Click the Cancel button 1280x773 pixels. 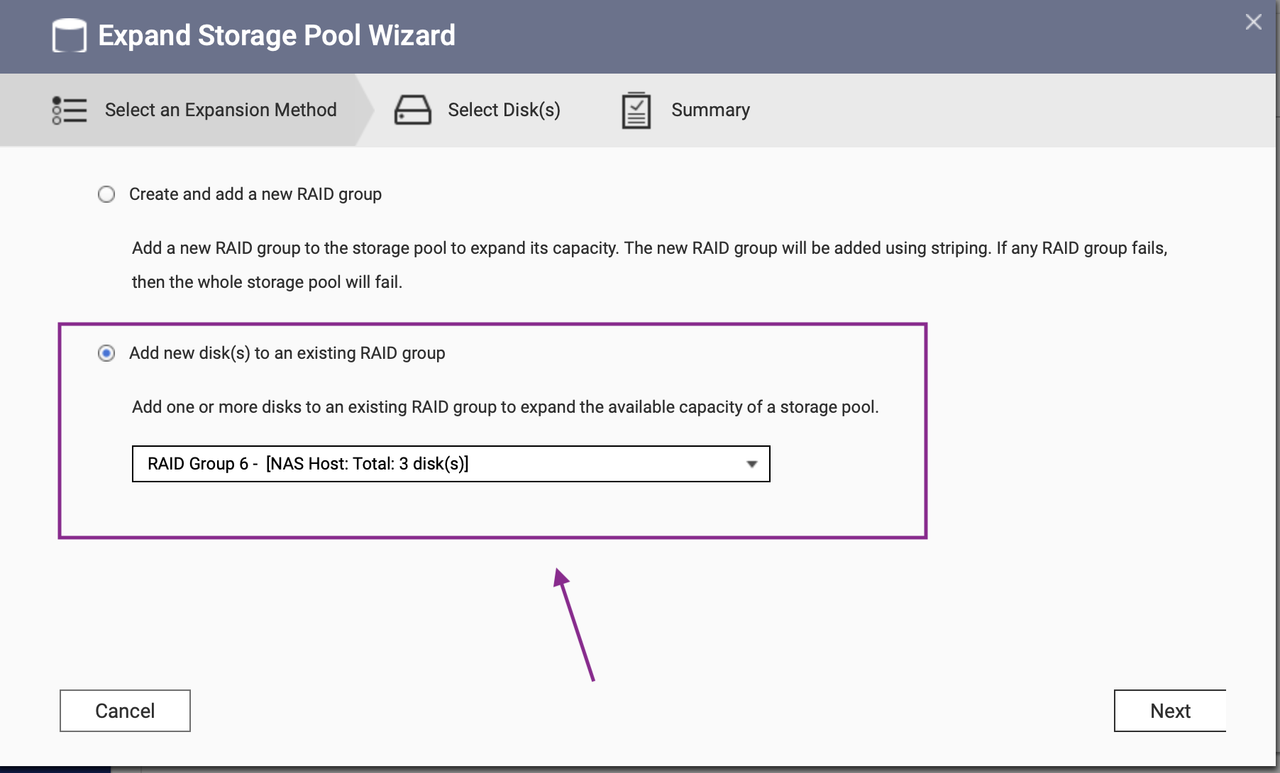[x=124, y=710]
